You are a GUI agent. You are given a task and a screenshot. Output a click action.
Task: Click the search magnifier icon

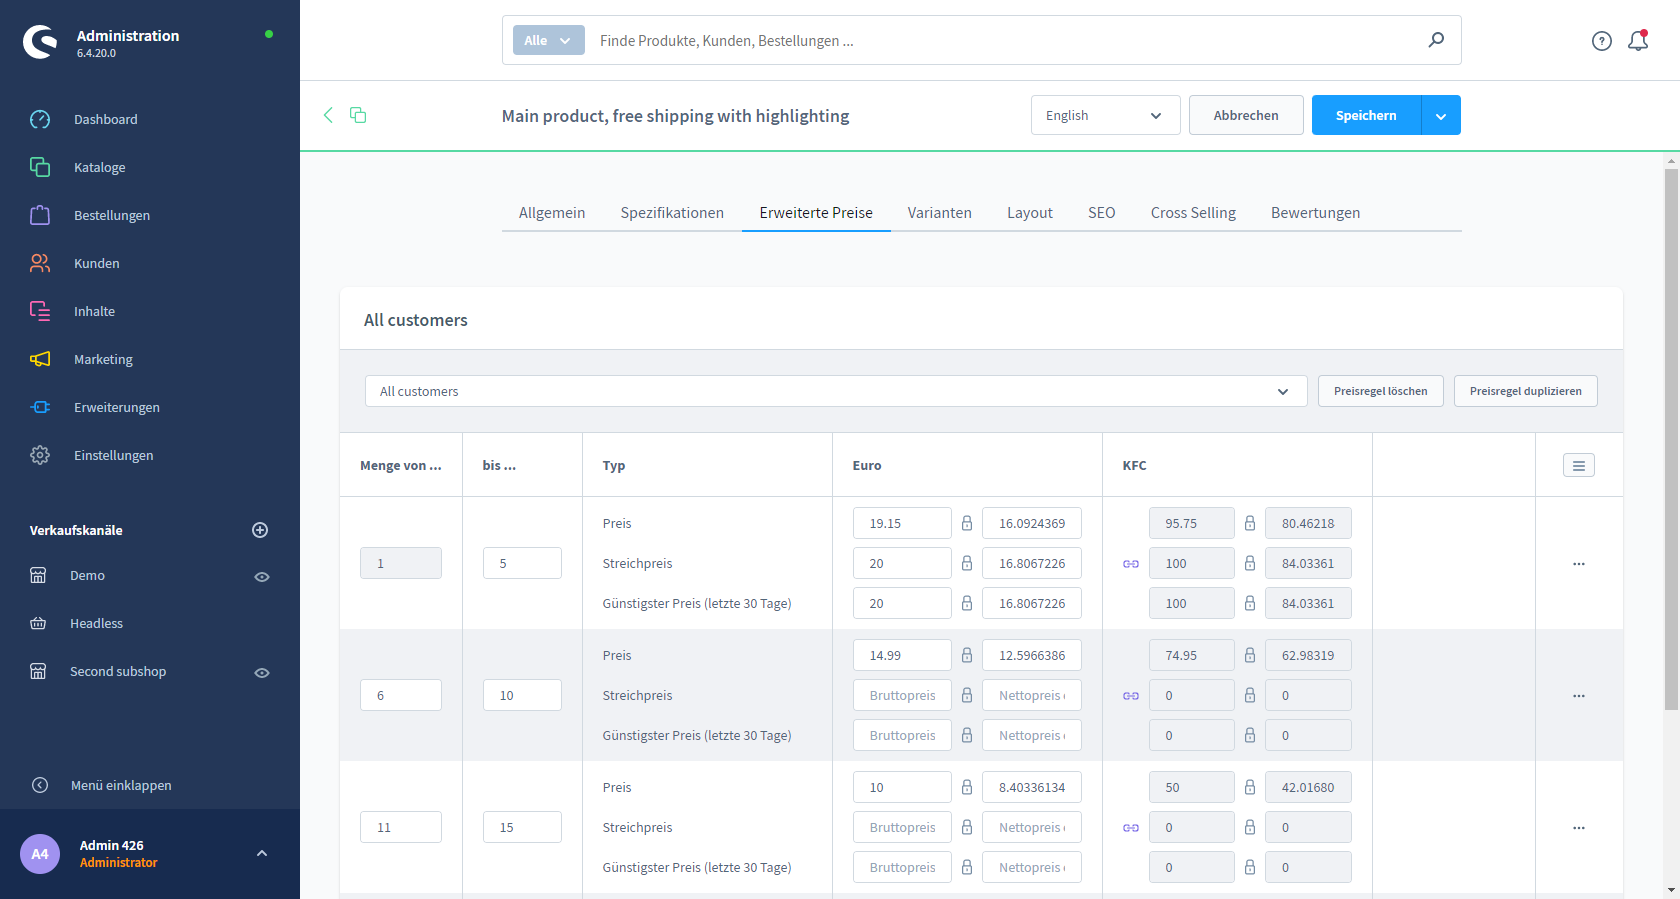tap(1436, 40)
